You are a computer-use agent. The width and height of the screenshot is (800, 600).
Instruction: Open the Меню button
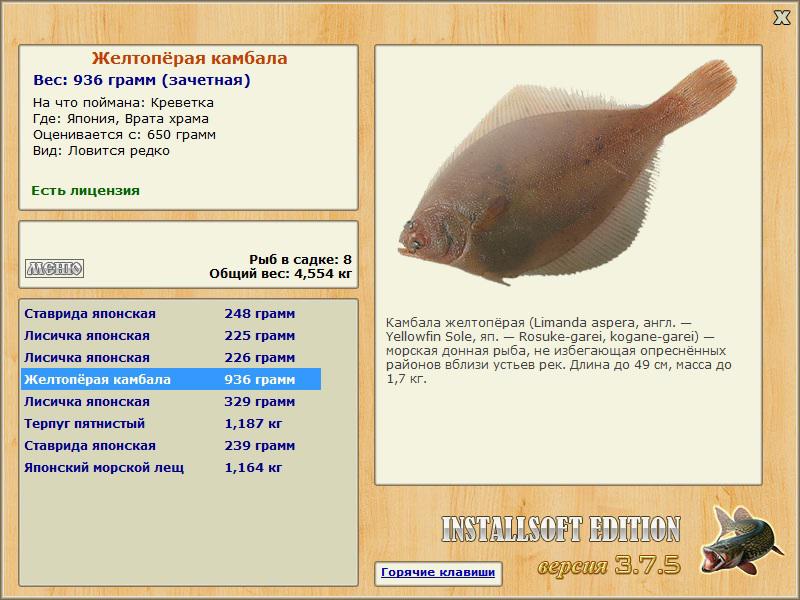55,268
